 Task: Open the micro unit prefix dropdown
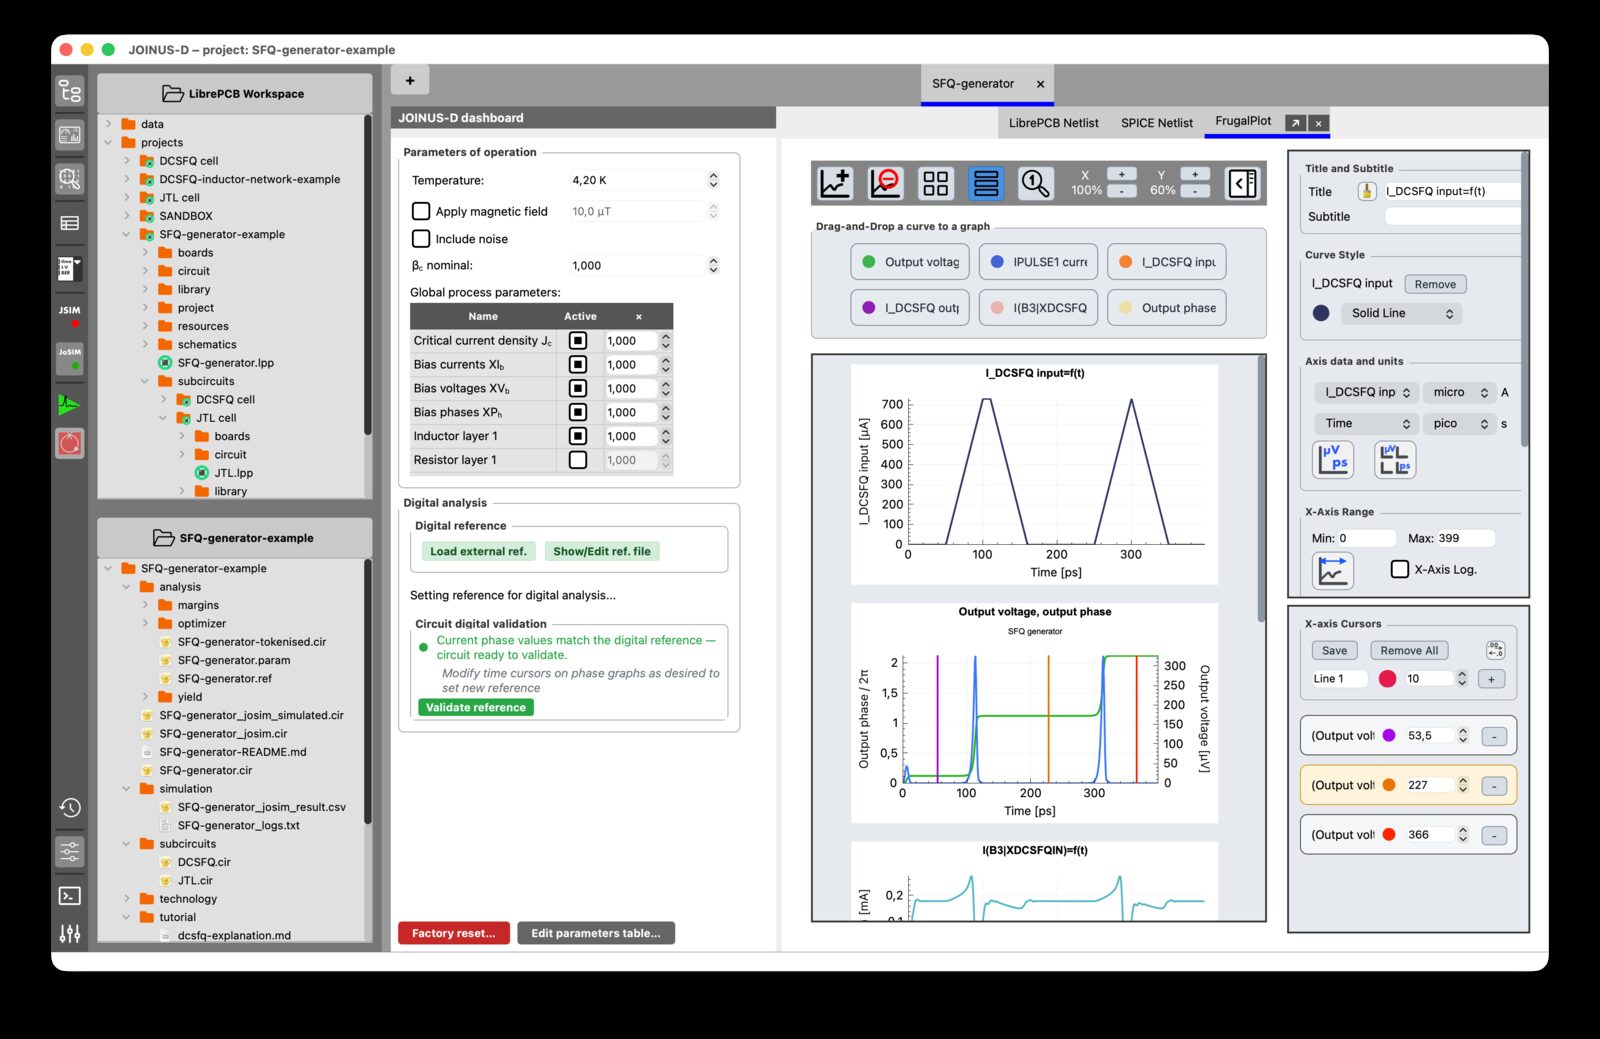1459,392
